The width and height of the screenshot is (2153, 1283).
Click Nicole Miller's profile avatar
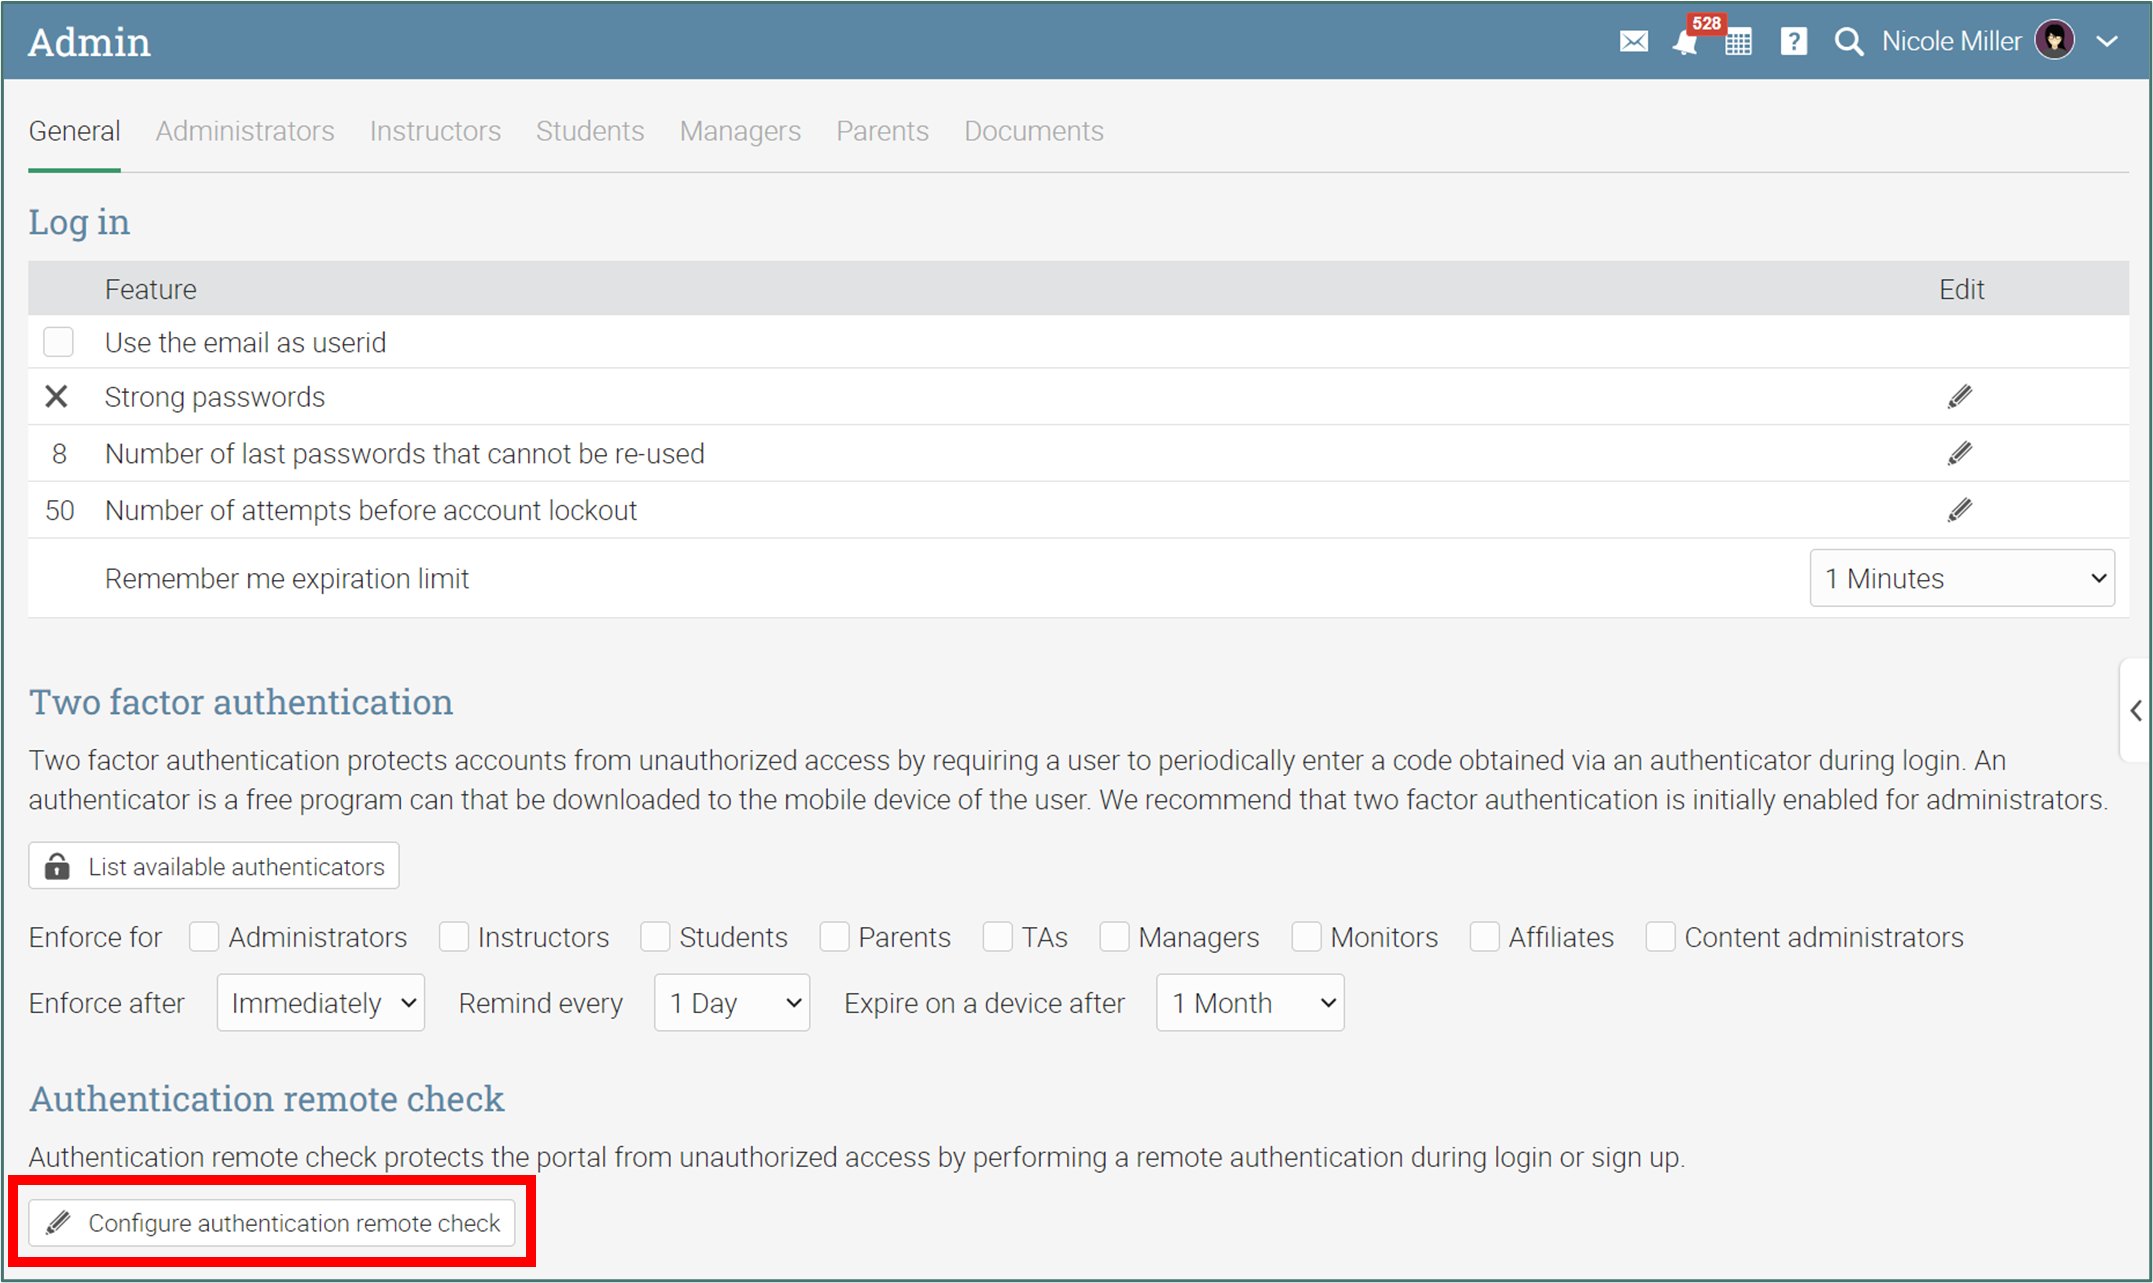click(2054, 41)
